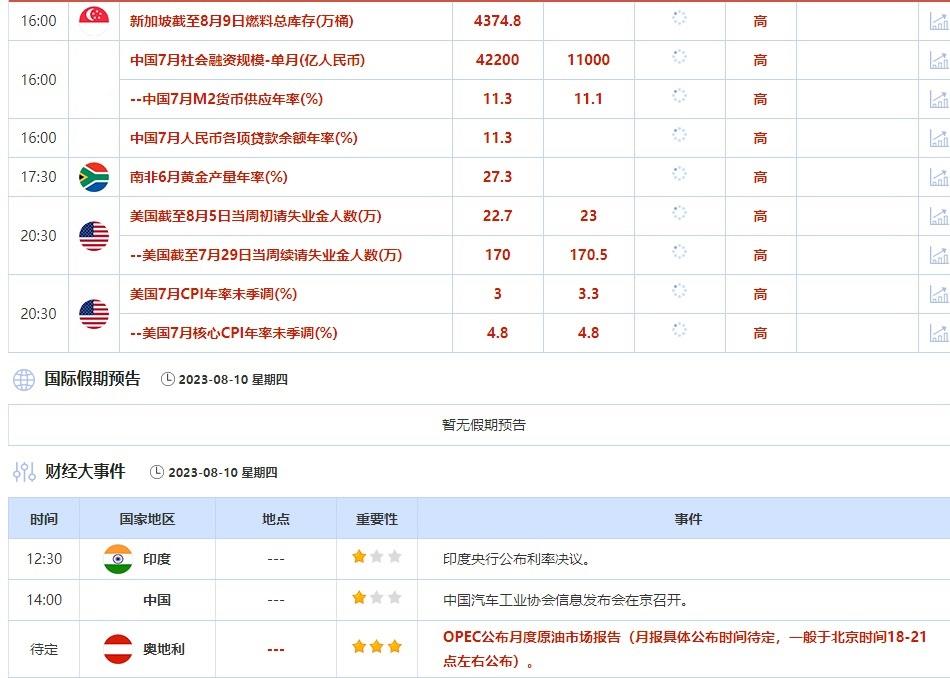The width and height of the screenshot is (950, 678).
Task: Click loading spinner in Singapore fuel inventory row
Action: (680, 18)
